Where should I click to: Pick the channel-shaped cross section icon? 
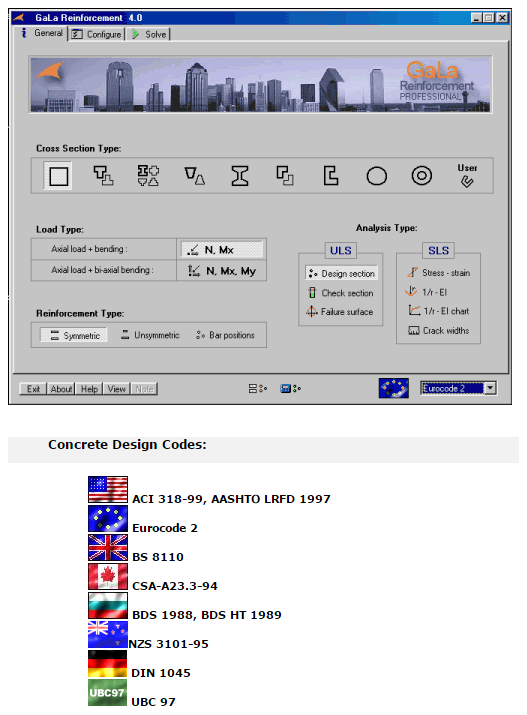click(331, 176)
